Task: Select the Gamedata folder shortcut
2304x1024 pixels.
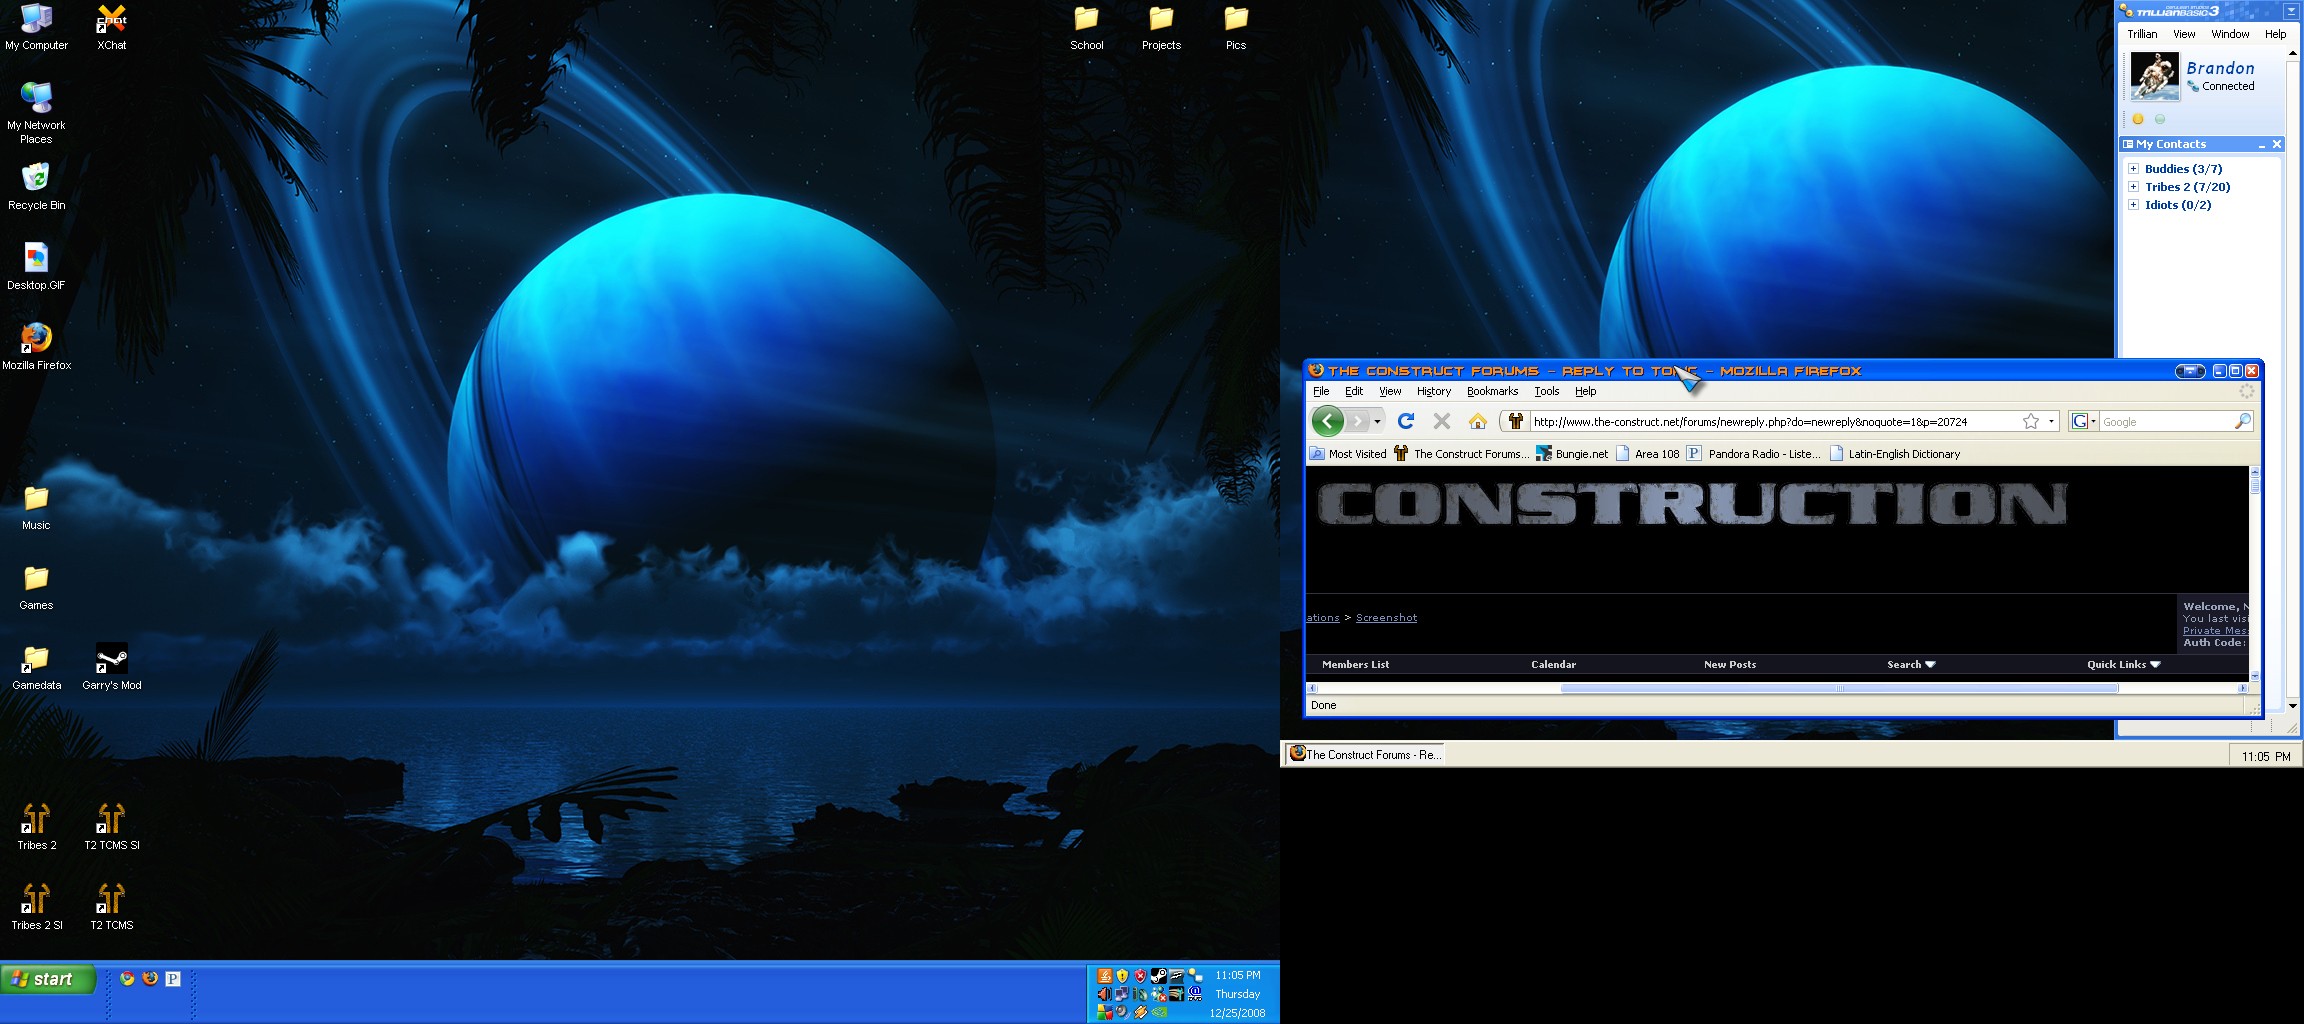Action: click(36, 667)
